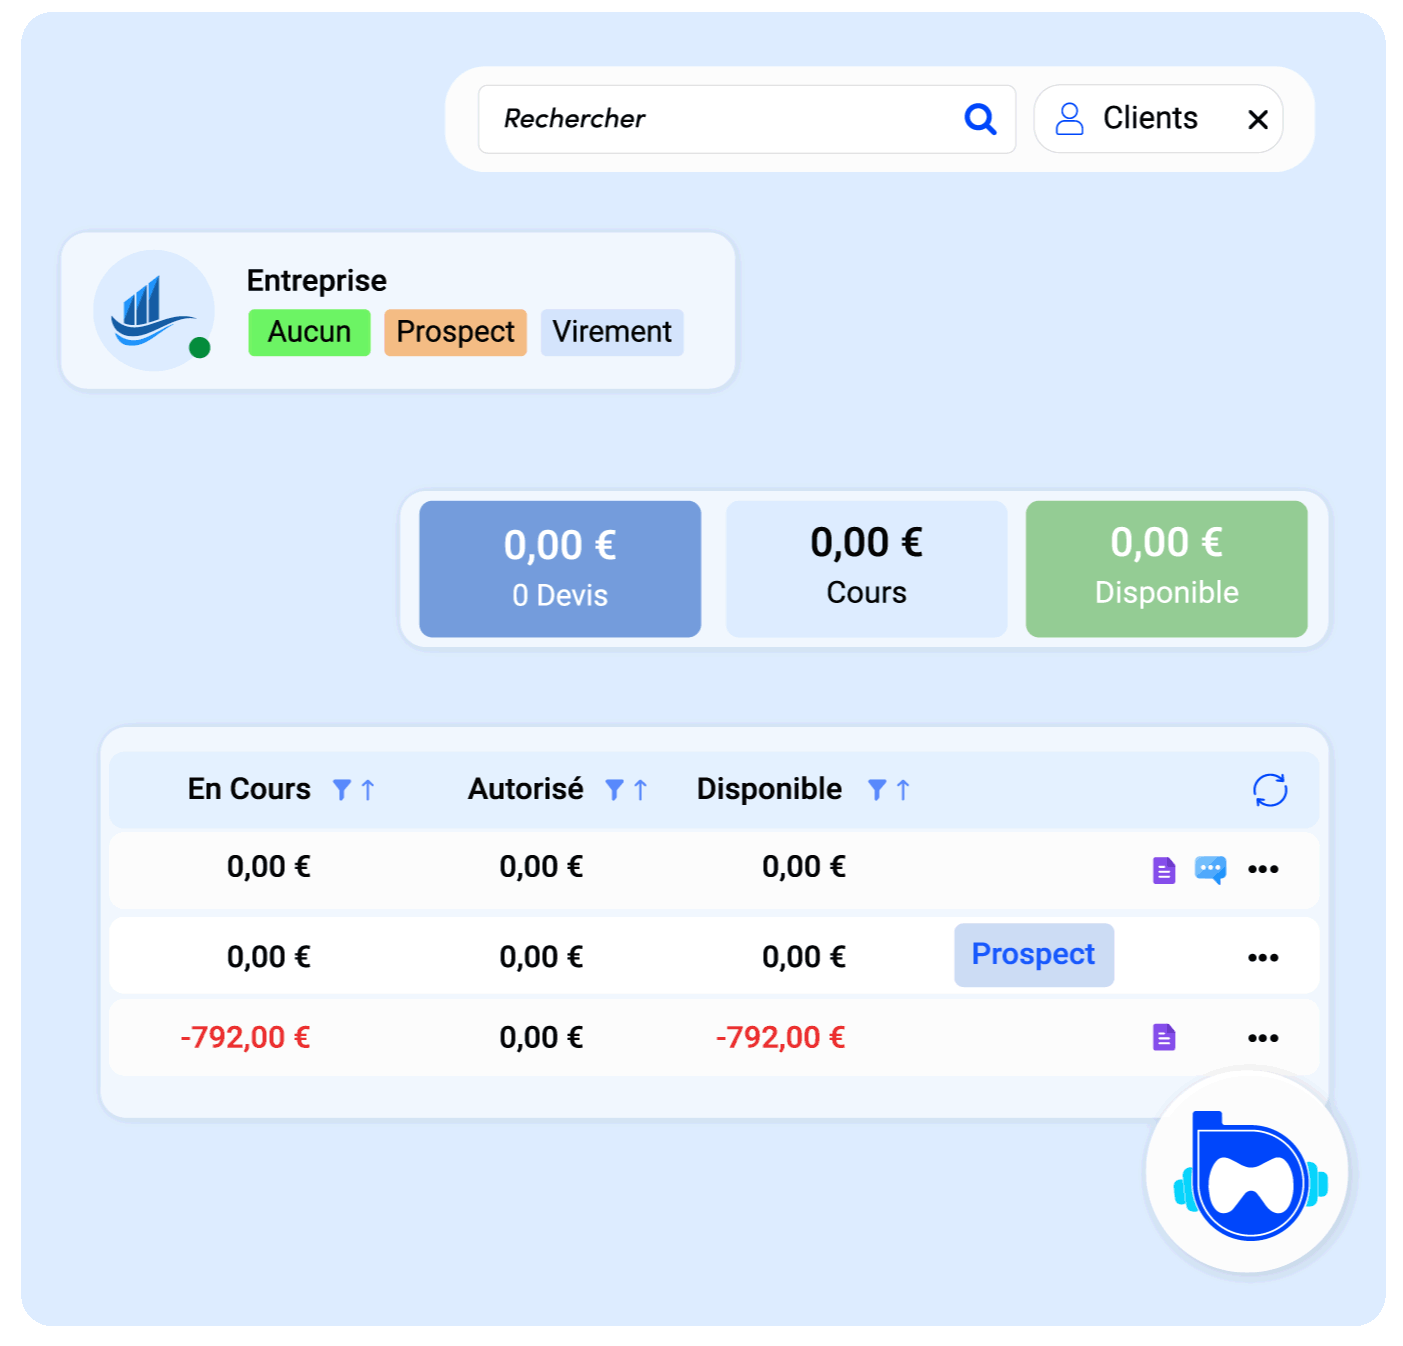Sort the En Cours column ascending
Image resolution: width=1403 pixels, height=1346 pixels.
click(x=368, y=790)
